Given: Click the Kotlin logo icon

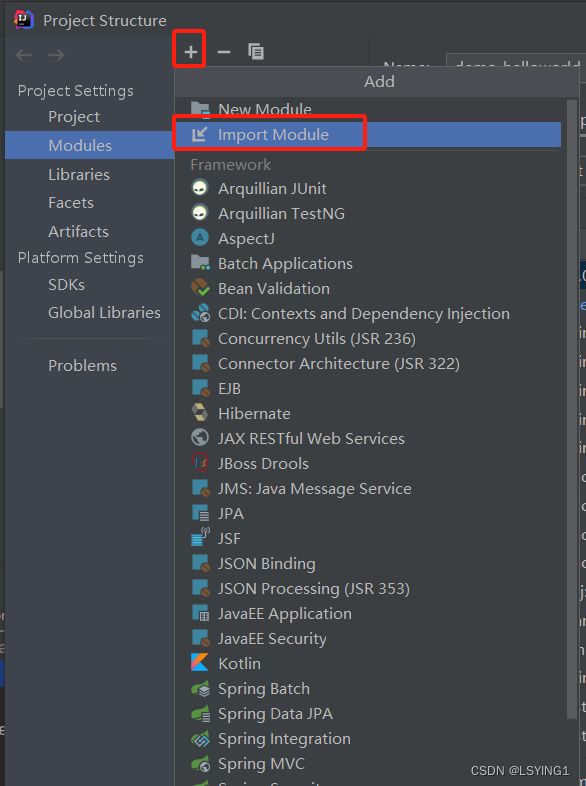Looking at the screenshot, I should [200, 663].
